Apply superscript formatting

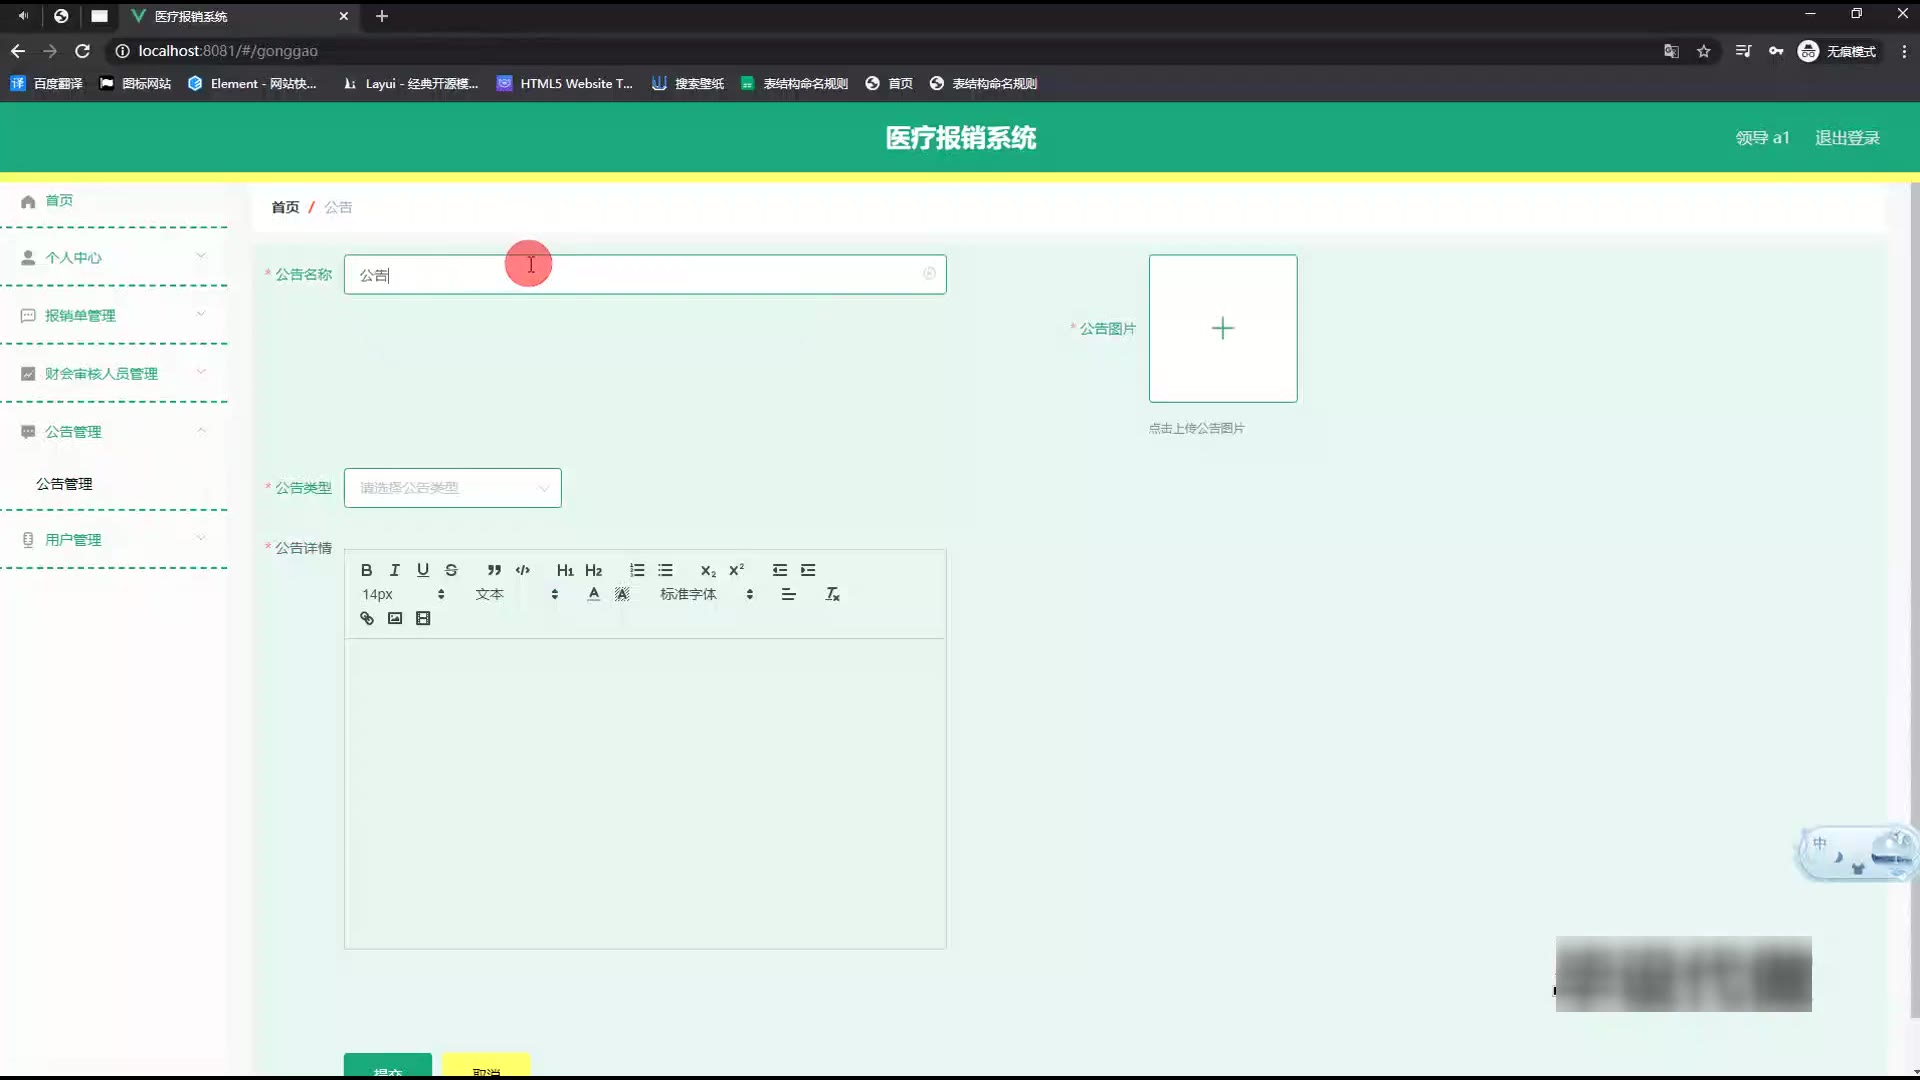736,570
